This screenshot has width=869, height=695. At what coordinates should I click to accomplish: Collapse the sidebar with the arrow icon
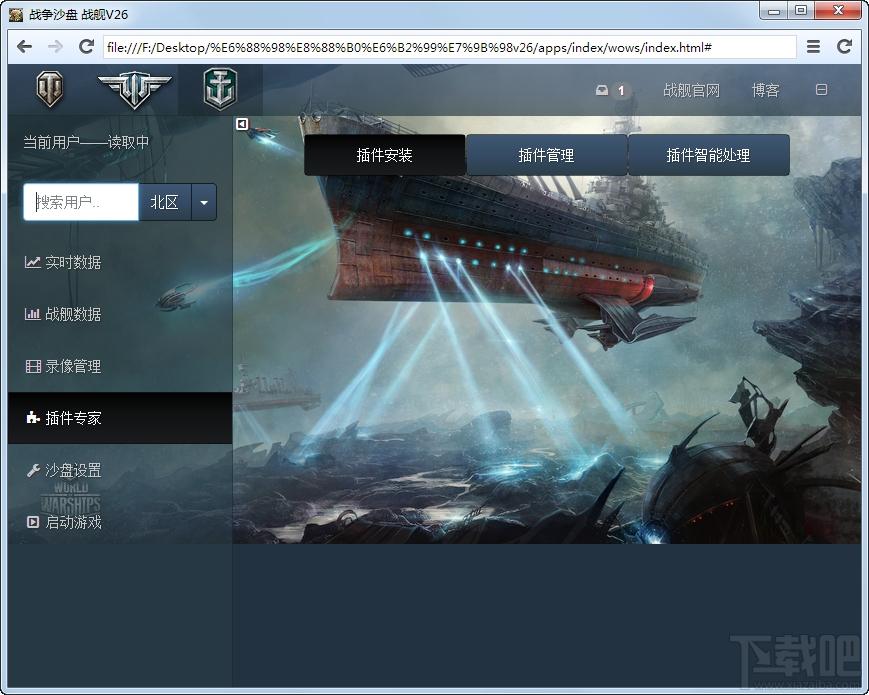[x=242, y=124]
